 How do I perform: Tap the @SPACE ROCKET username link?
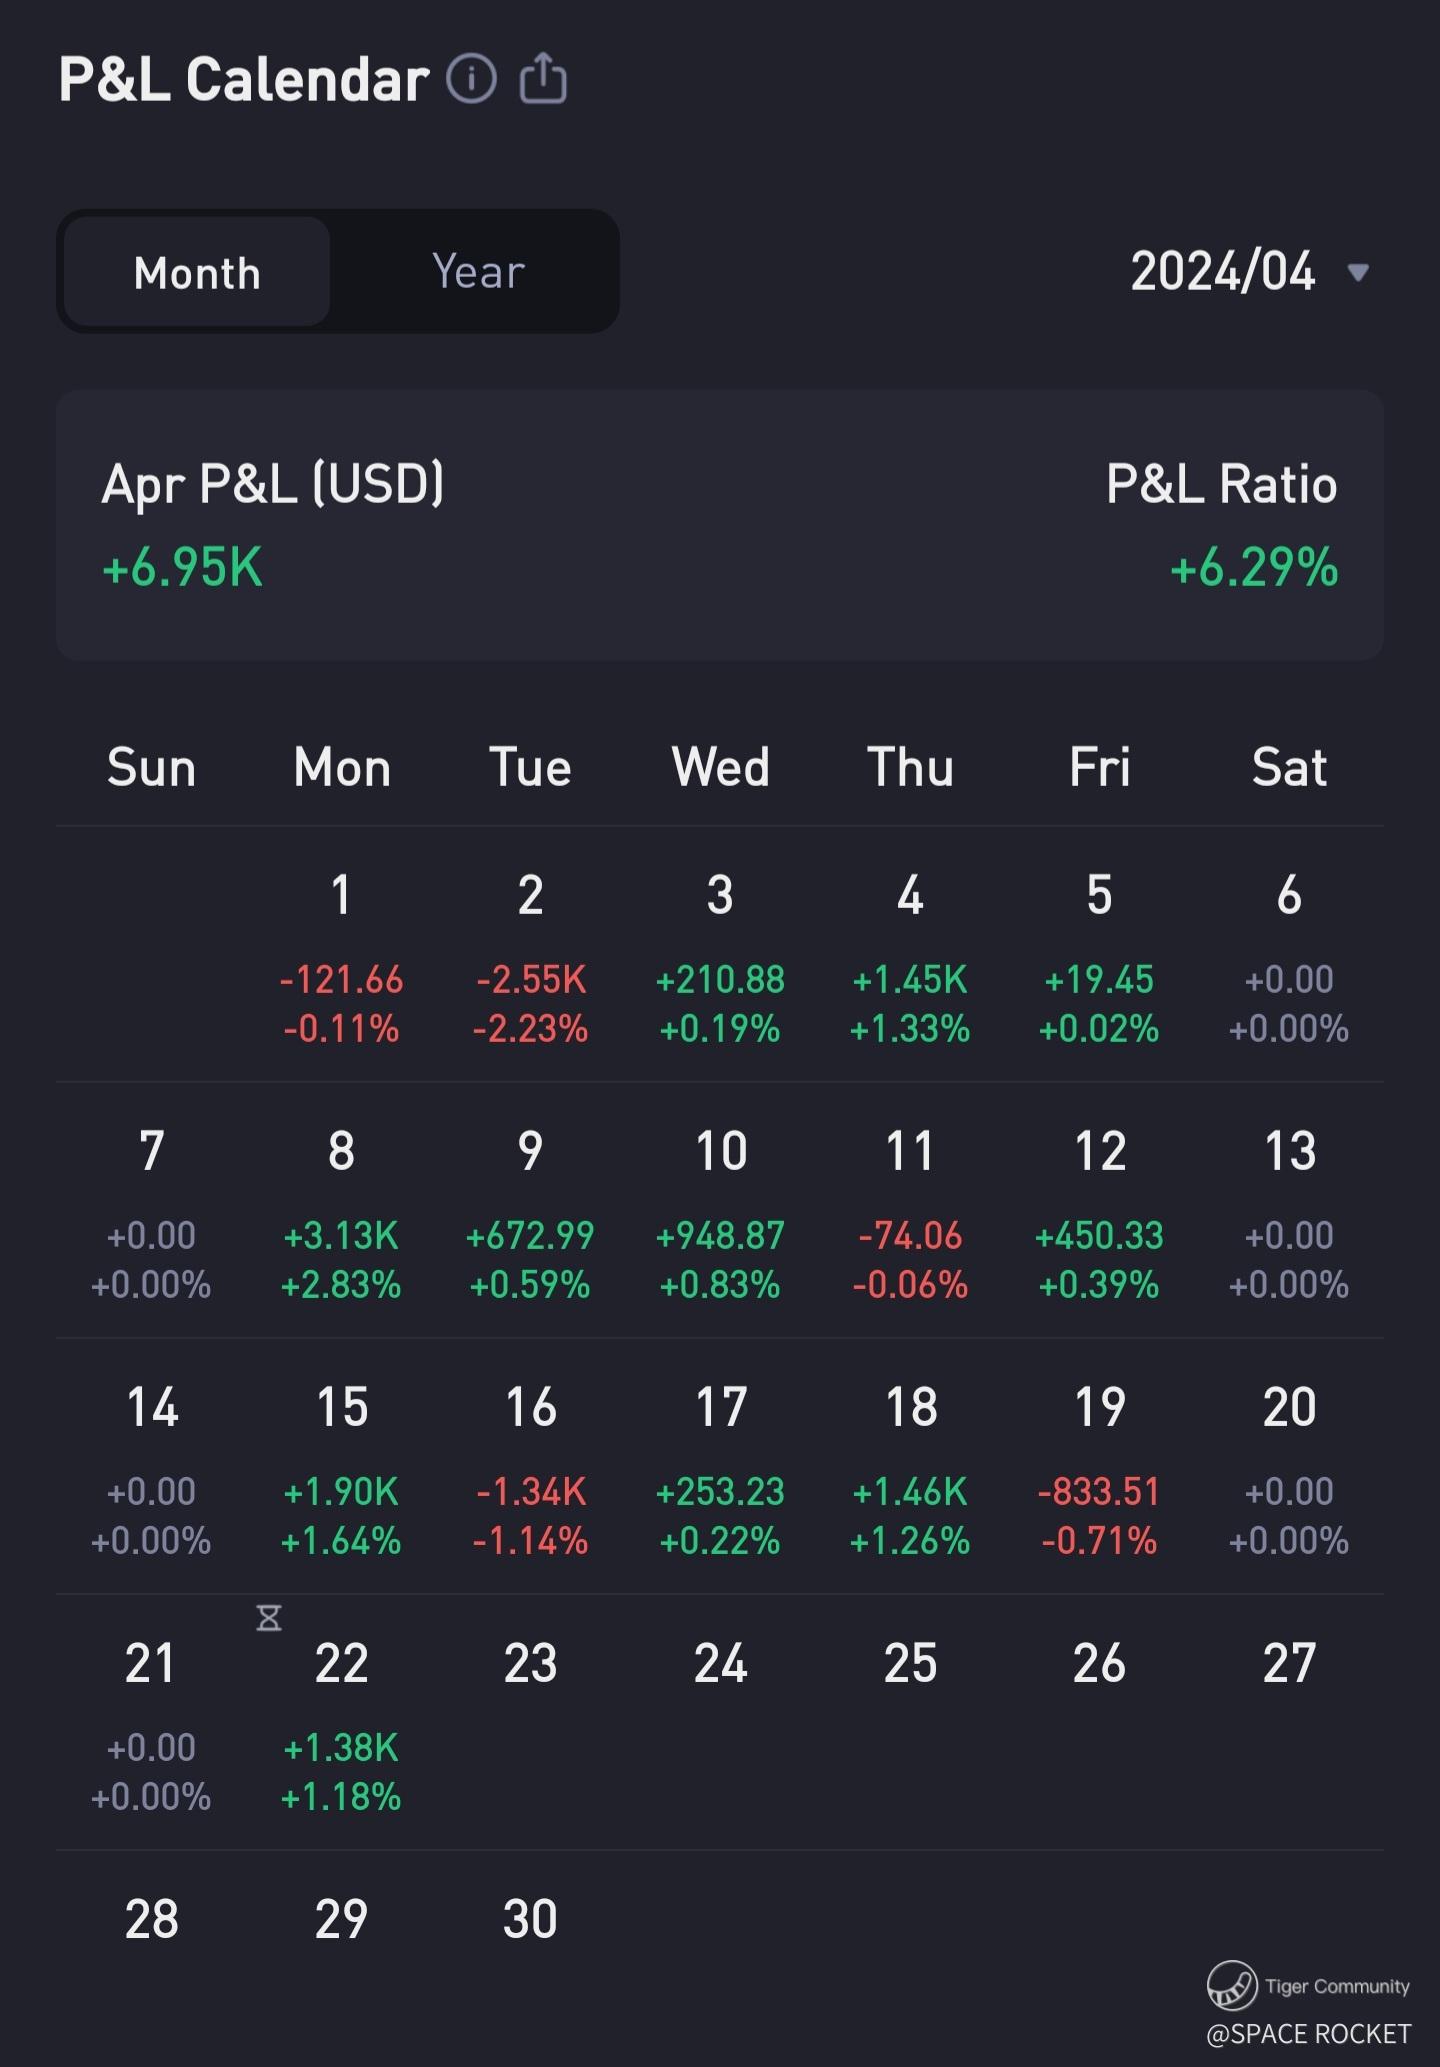click(x=1308, y=2033)
